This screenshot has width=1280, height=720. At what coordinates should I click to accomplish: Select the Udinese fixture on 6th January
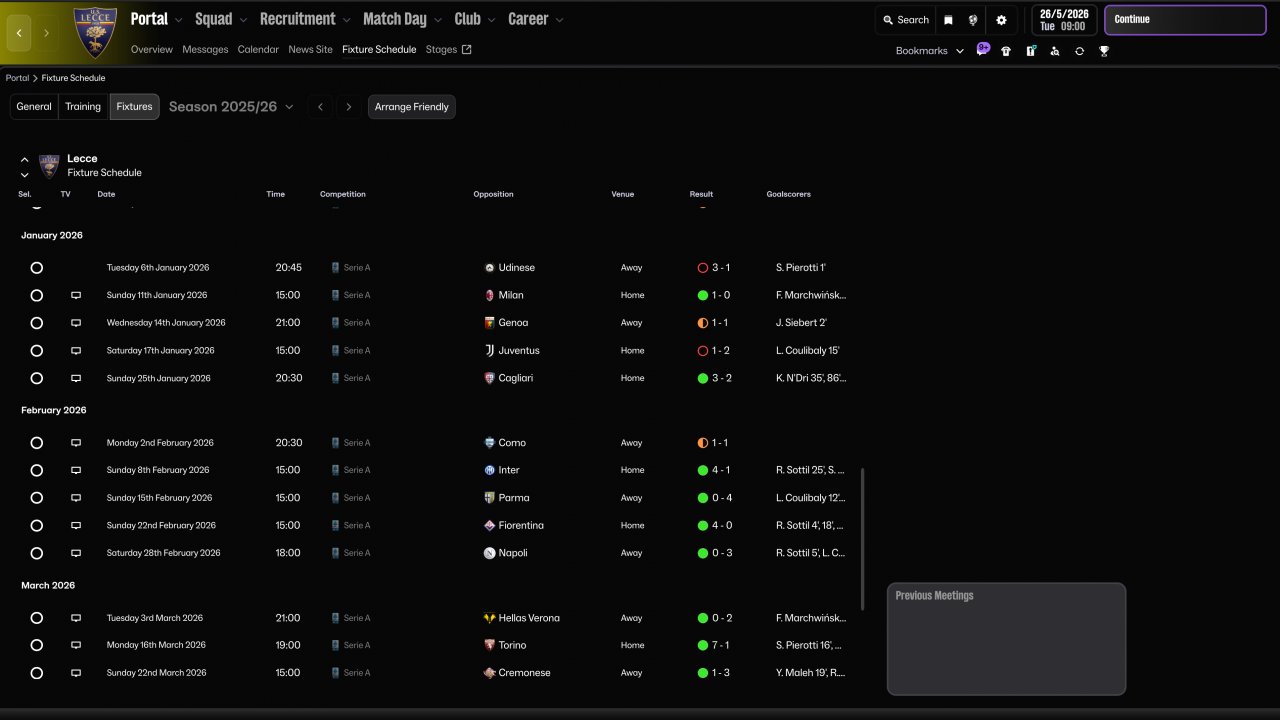(37, 268)
